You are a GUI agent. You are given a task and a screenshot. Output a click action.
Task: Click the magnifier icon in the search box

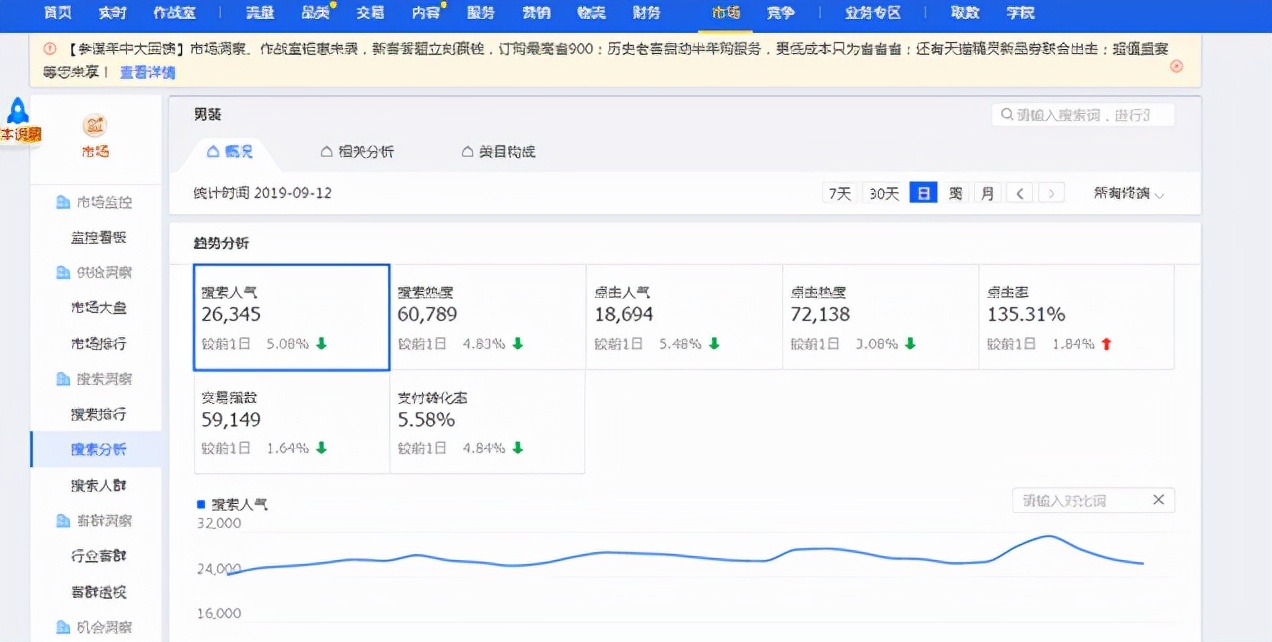click(x=1005, y=114)
